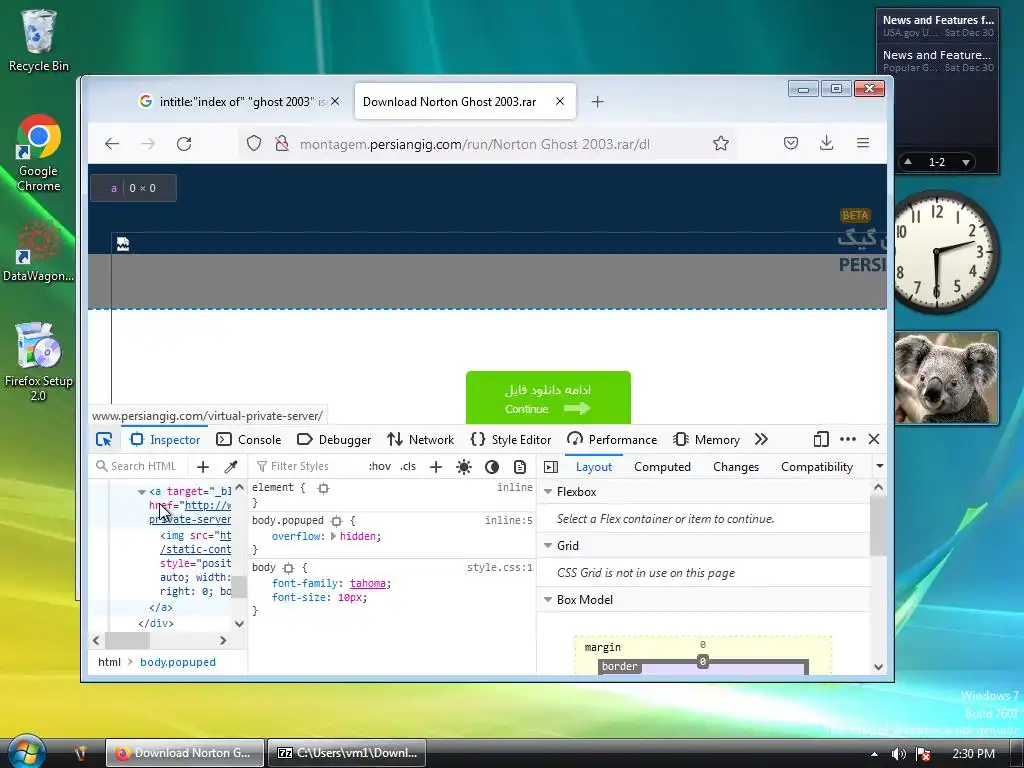The image size is (1024, 768).
Task: Go back in Firefox
Action: (x=112, y=144)
